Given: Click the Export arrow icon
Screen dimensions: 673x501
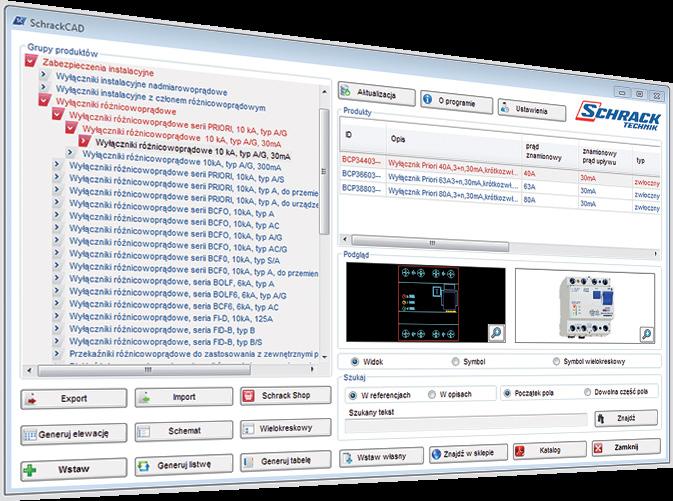Looking at the screenshot, I should click(31, 400).
